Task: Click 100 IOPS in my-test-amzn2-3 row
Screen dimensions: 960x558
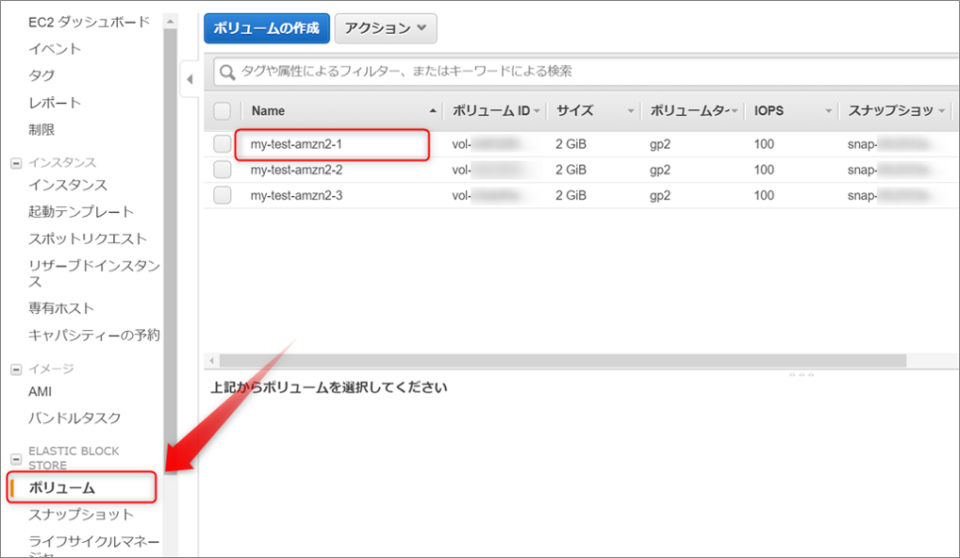Action: (764, 196)
